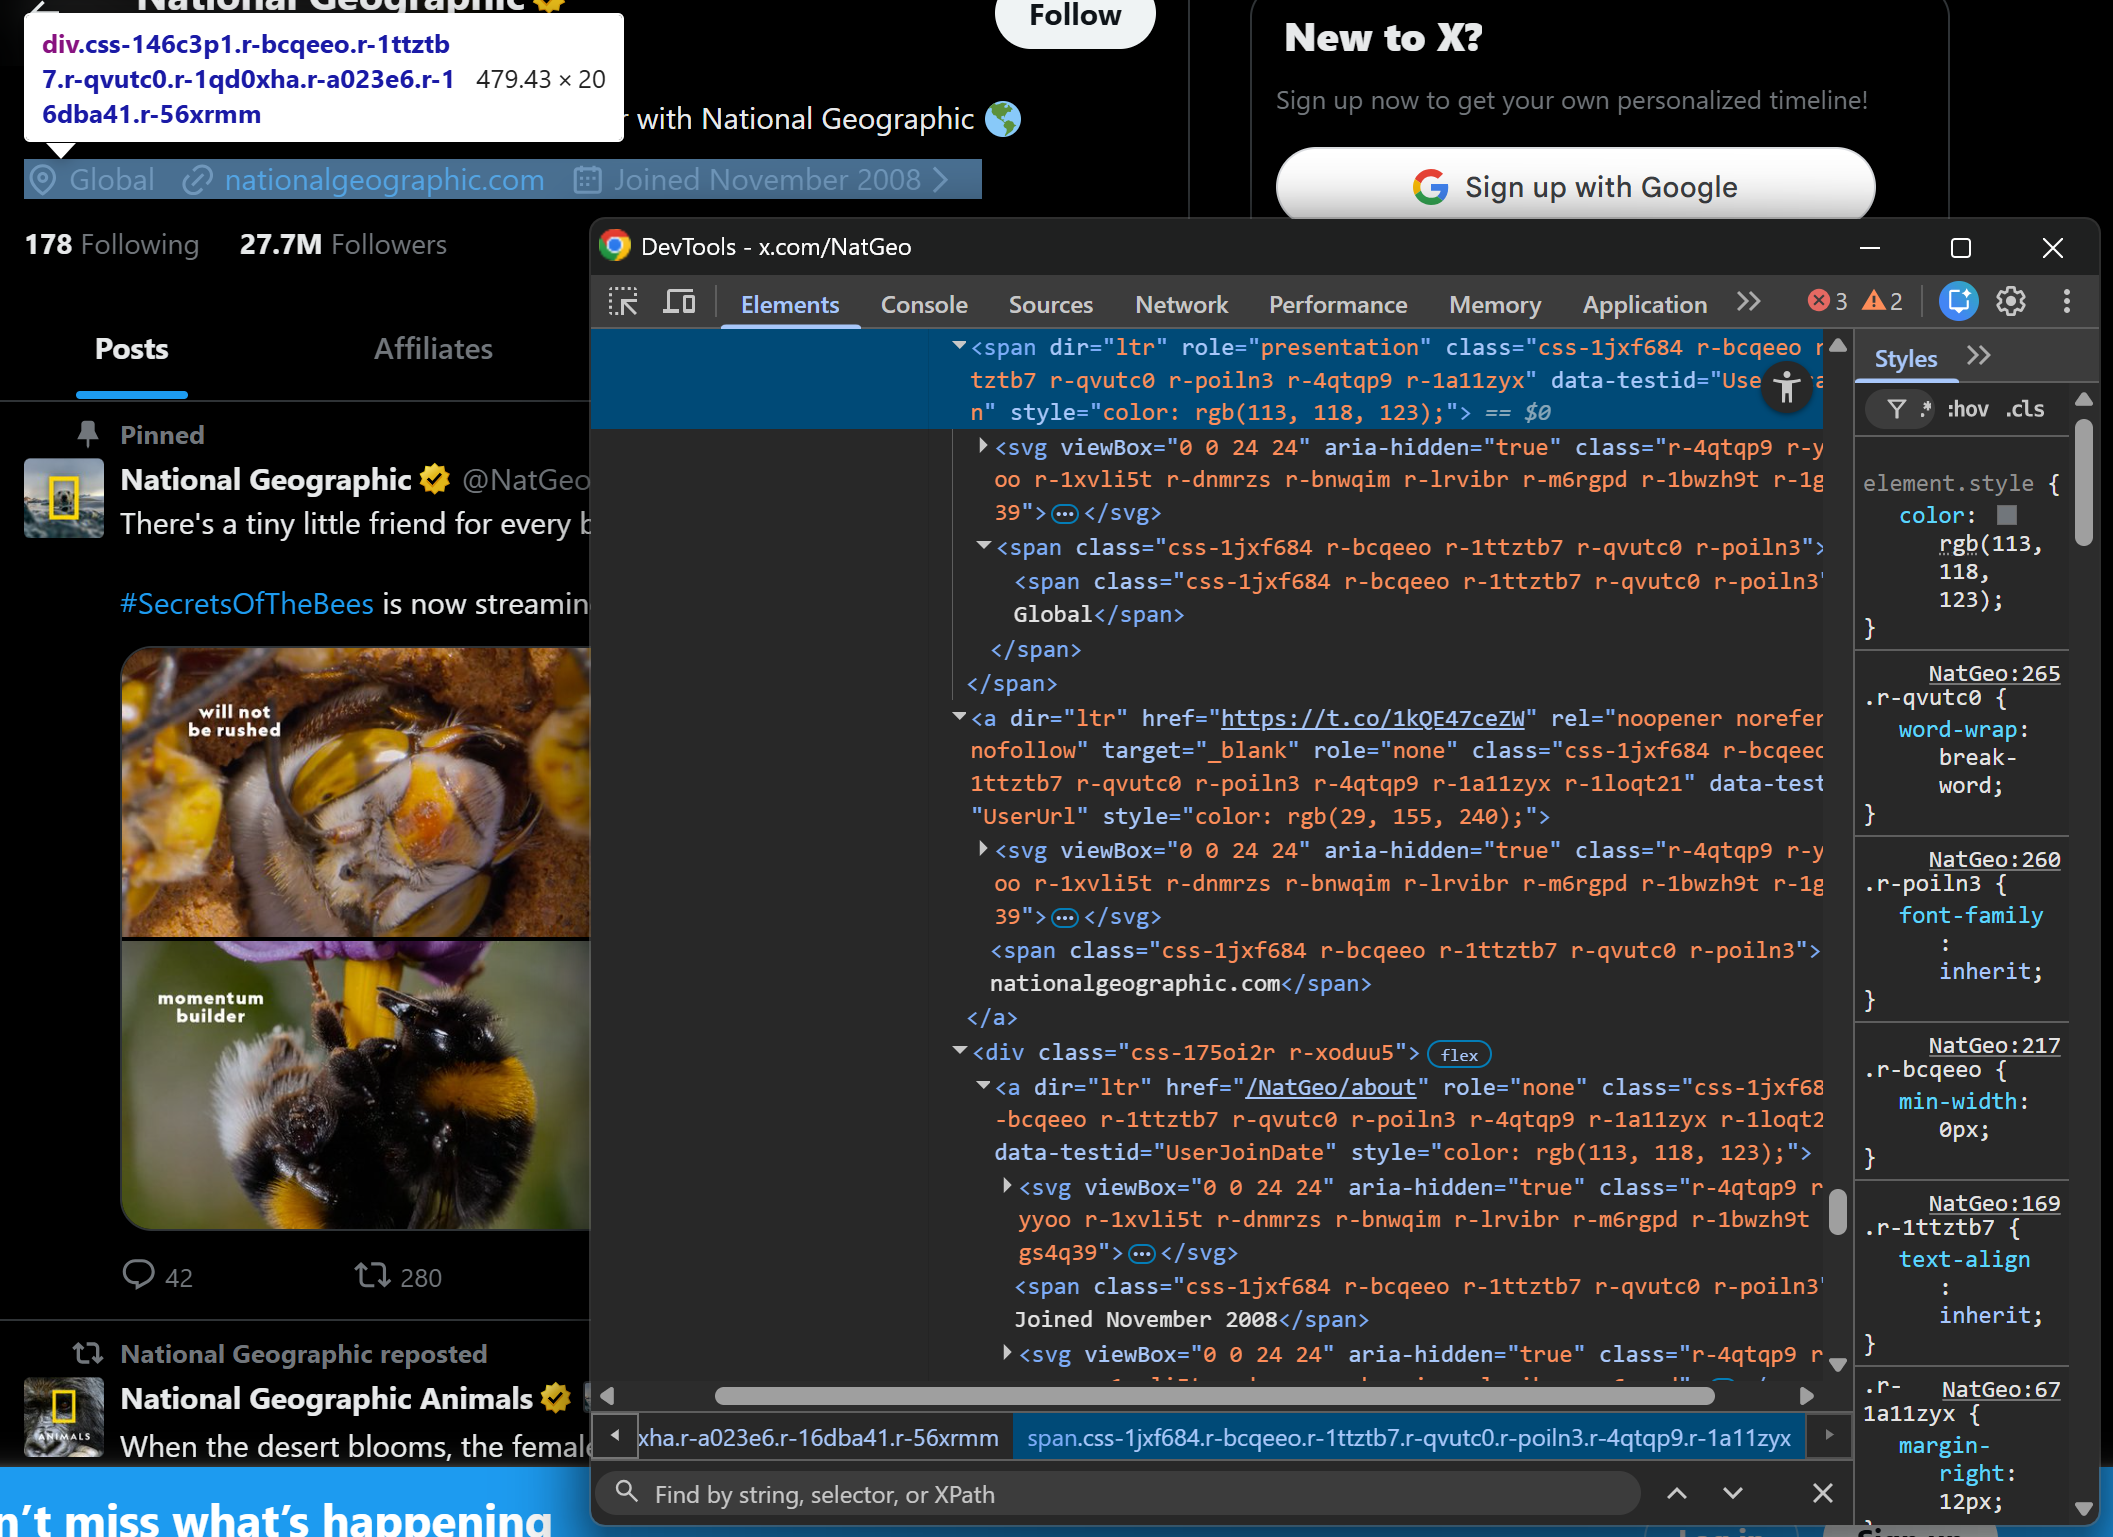The image size is (2113, 1537).
Task: Open NatGeo:265 stylesheet source link
Action: 1994,673
